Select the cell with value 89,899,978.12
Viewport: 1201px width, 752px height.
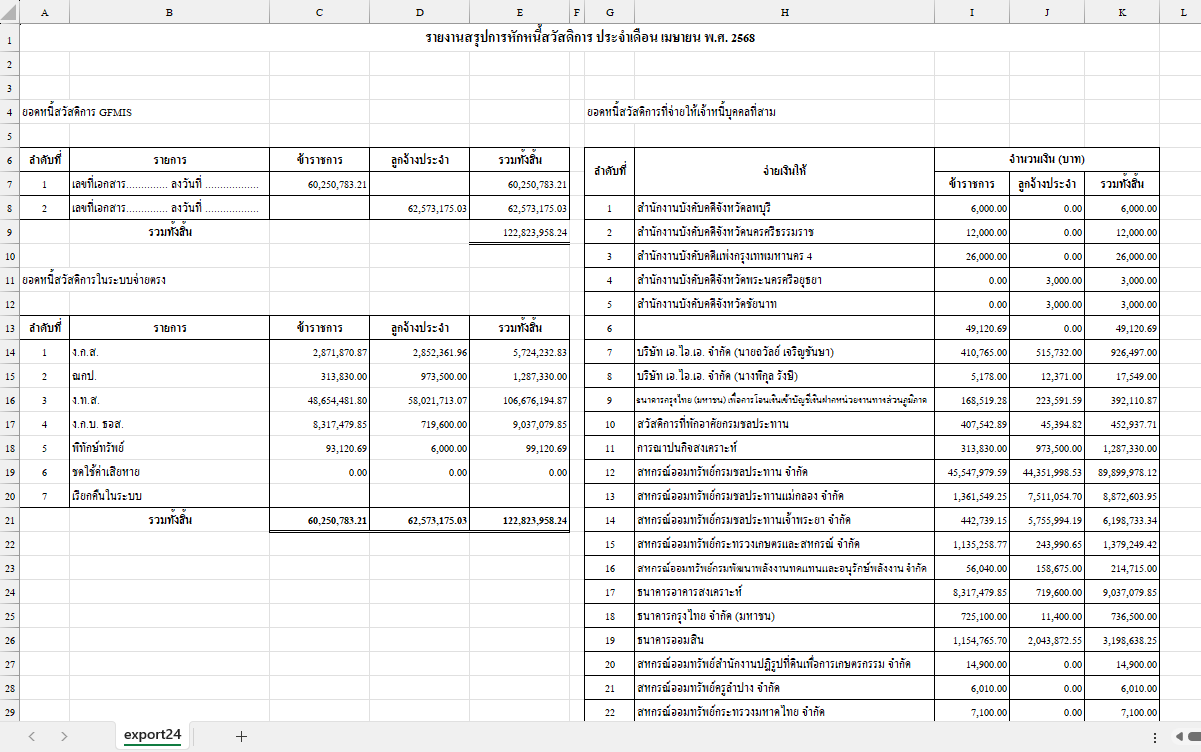pyautogui.click(x=1122, y=472)
